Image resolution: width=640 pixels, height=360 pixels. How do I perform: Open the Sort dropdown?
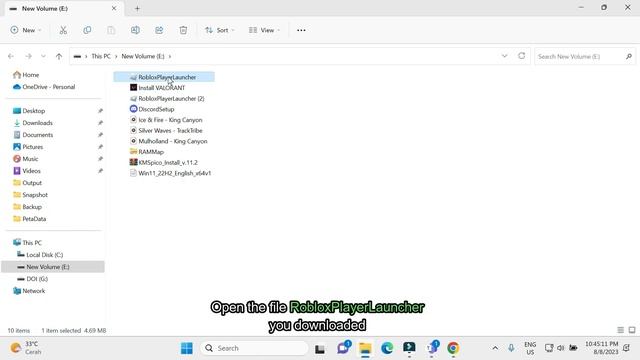[x=220, y=30]
